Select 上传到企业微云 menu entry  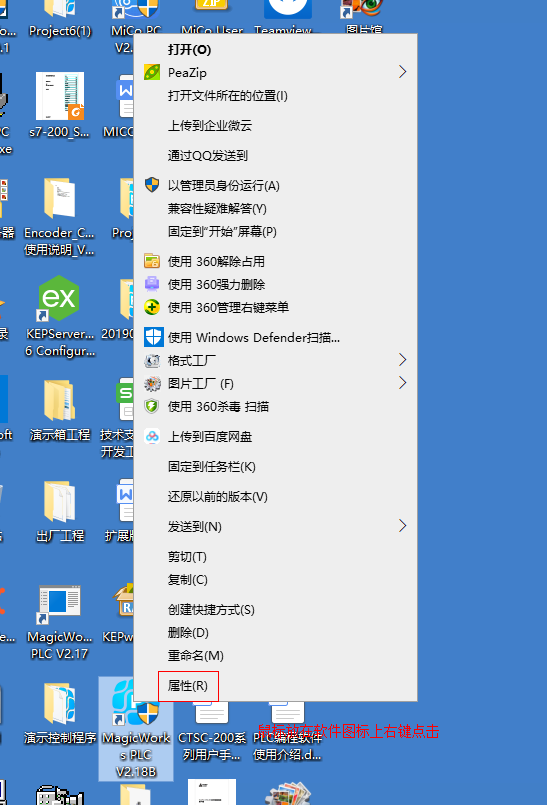(x=210, y=126)
